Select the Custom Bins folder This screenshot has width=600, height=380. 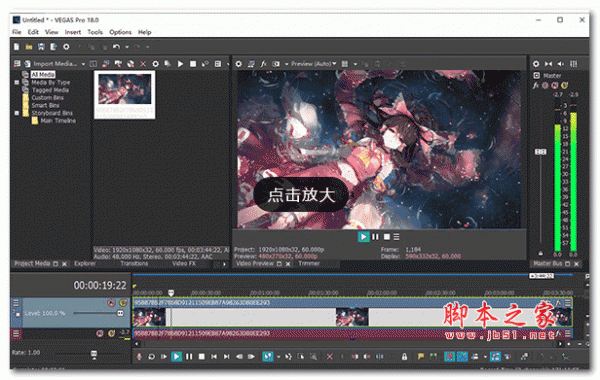pyautogui.click(x=47, y=98)
